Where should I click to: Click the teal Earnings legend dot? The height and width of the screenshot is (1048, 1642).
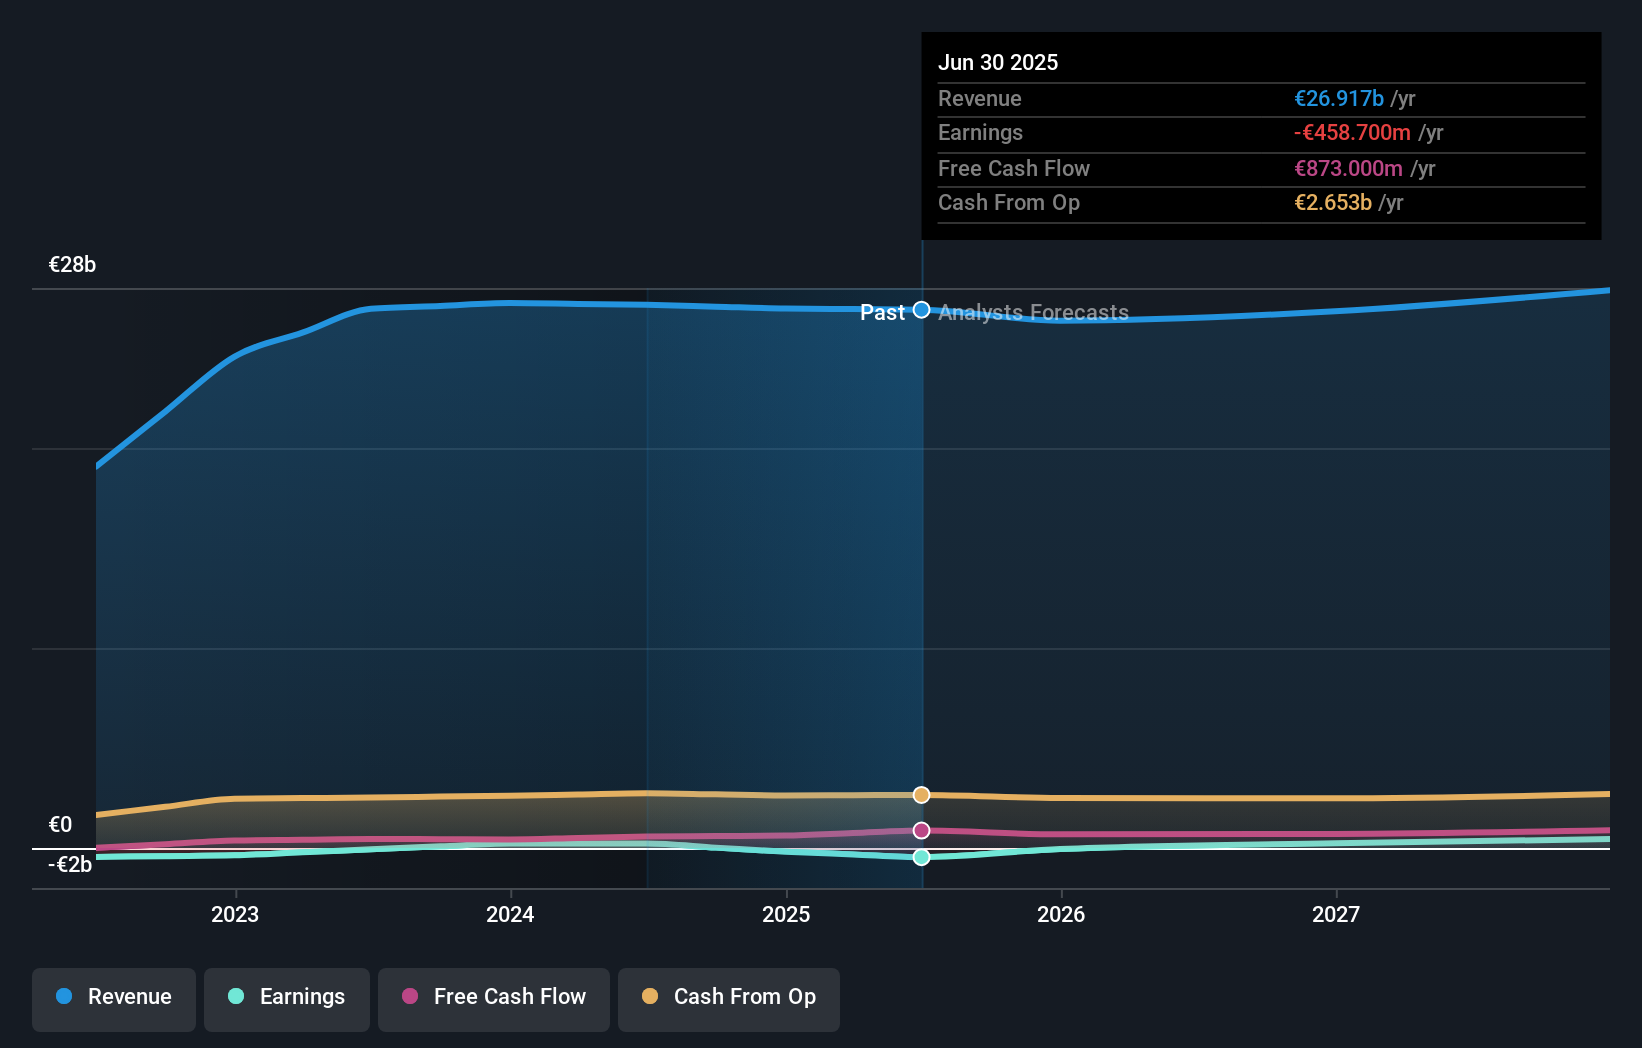(x=235, y=997)
